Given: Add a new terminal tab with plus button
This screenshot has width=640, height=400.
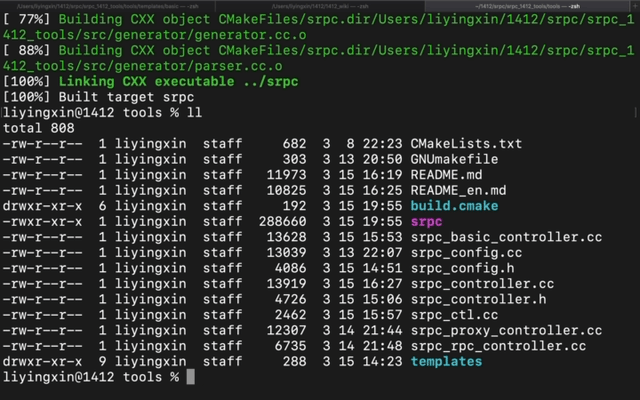Looking at the screenshot, I should point(635,6).
